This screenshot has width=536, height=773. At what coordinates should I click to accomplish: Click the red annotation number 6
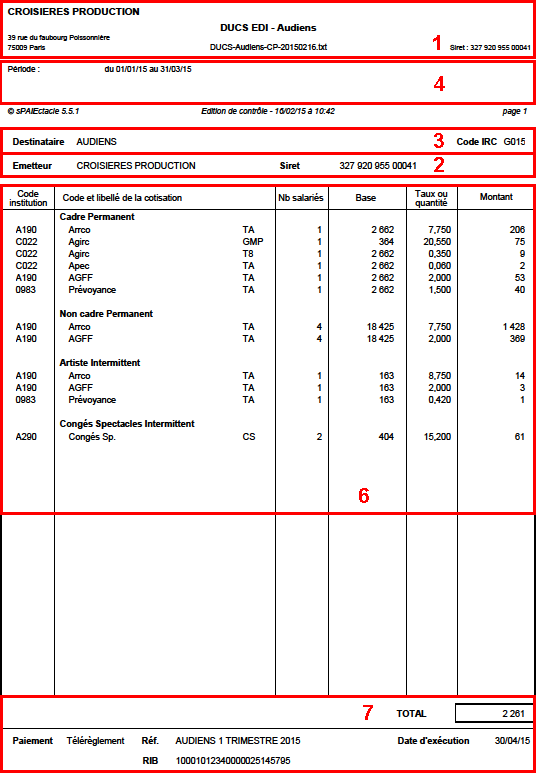[x=363, y=496]
